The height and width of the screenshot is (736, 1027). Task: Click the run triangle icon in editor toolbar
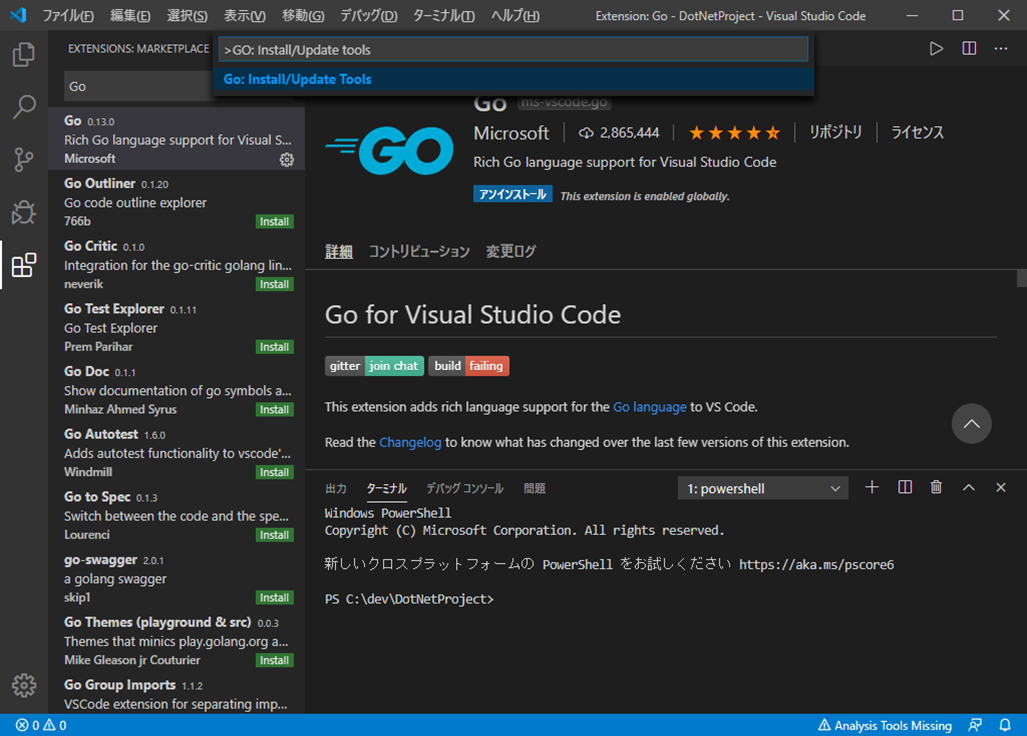pos(936,48)
